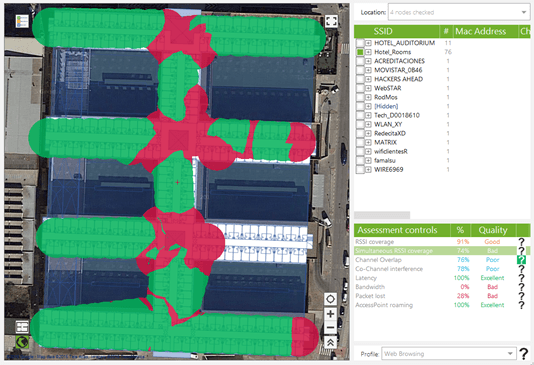Collapse map controls with double chevron icon
Screen dimensions: 534x365
(x=330, y=342)
